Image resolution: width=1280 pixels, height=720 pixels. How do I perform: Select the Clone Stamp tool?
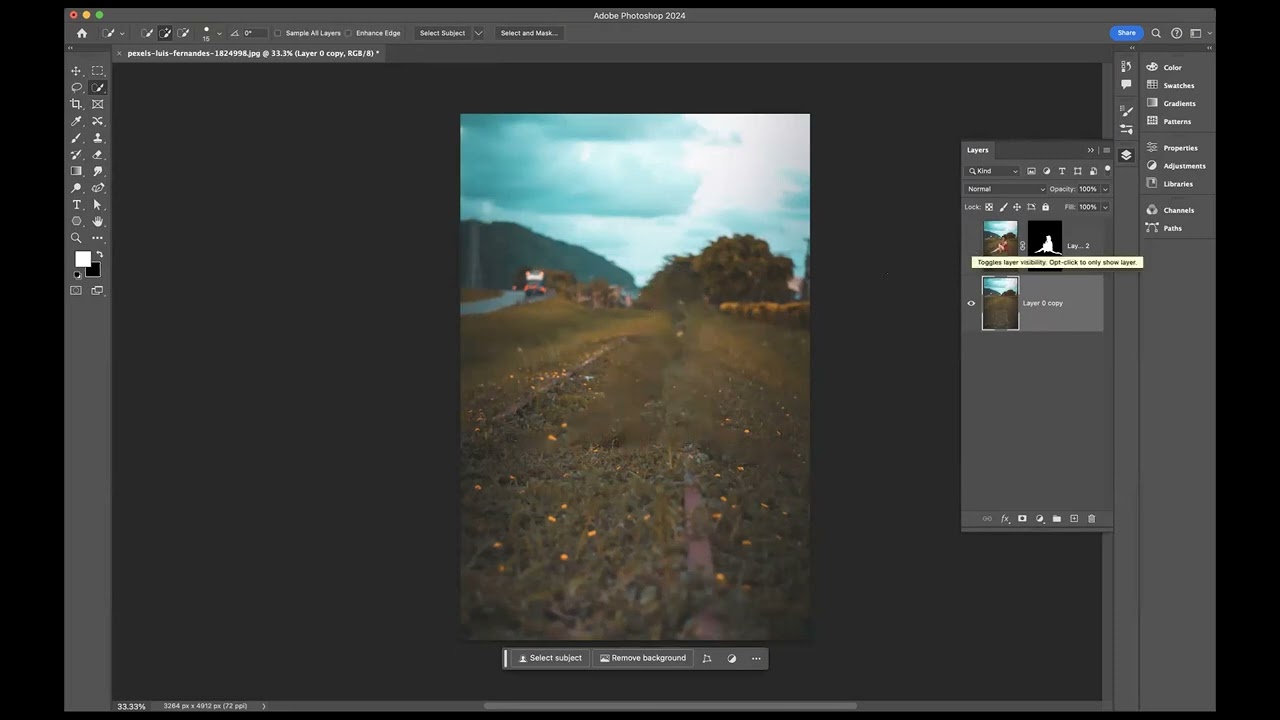97,138
